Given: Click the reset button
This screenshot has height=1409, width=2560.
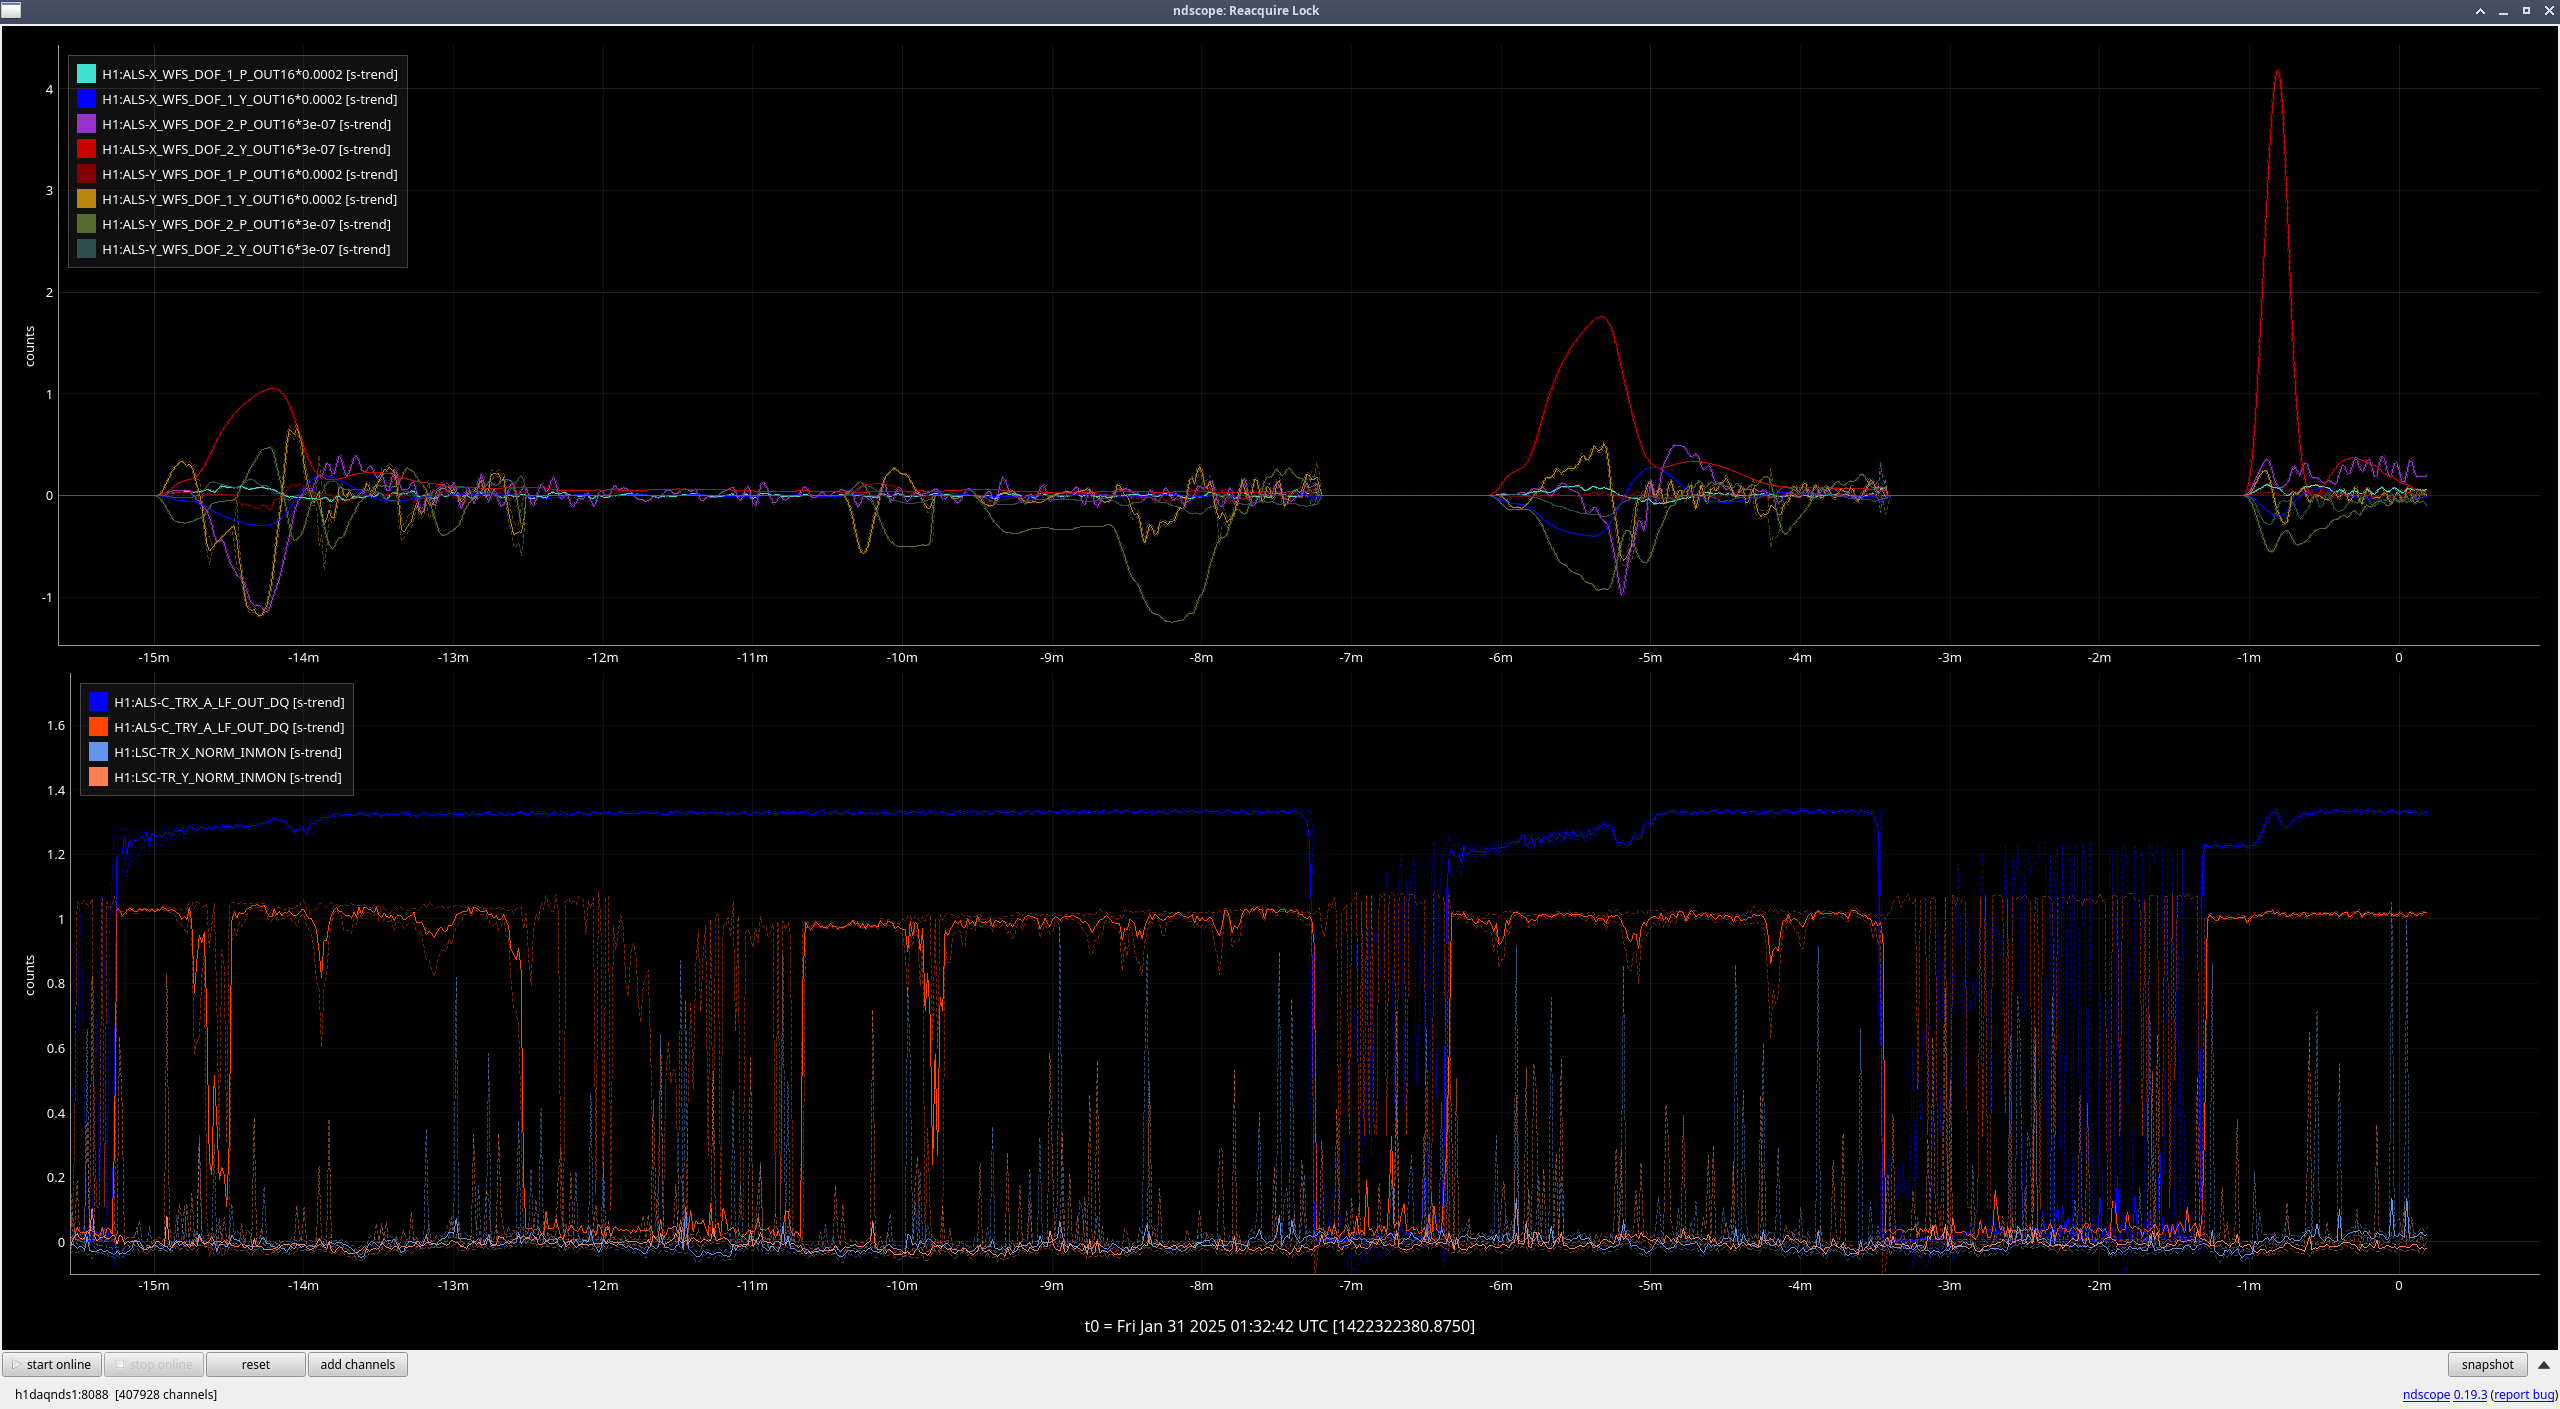Looking at the screenshot, I should (255, 1364).
